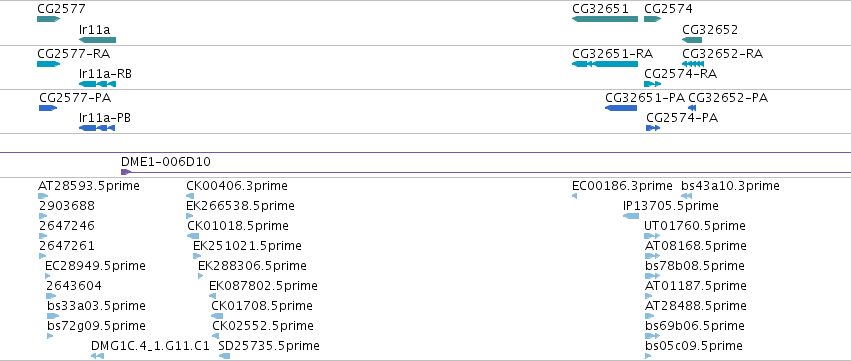Open the CG2574-RA transcript label
The width and height of the screenshot is (851, 361).
(681, 74)
